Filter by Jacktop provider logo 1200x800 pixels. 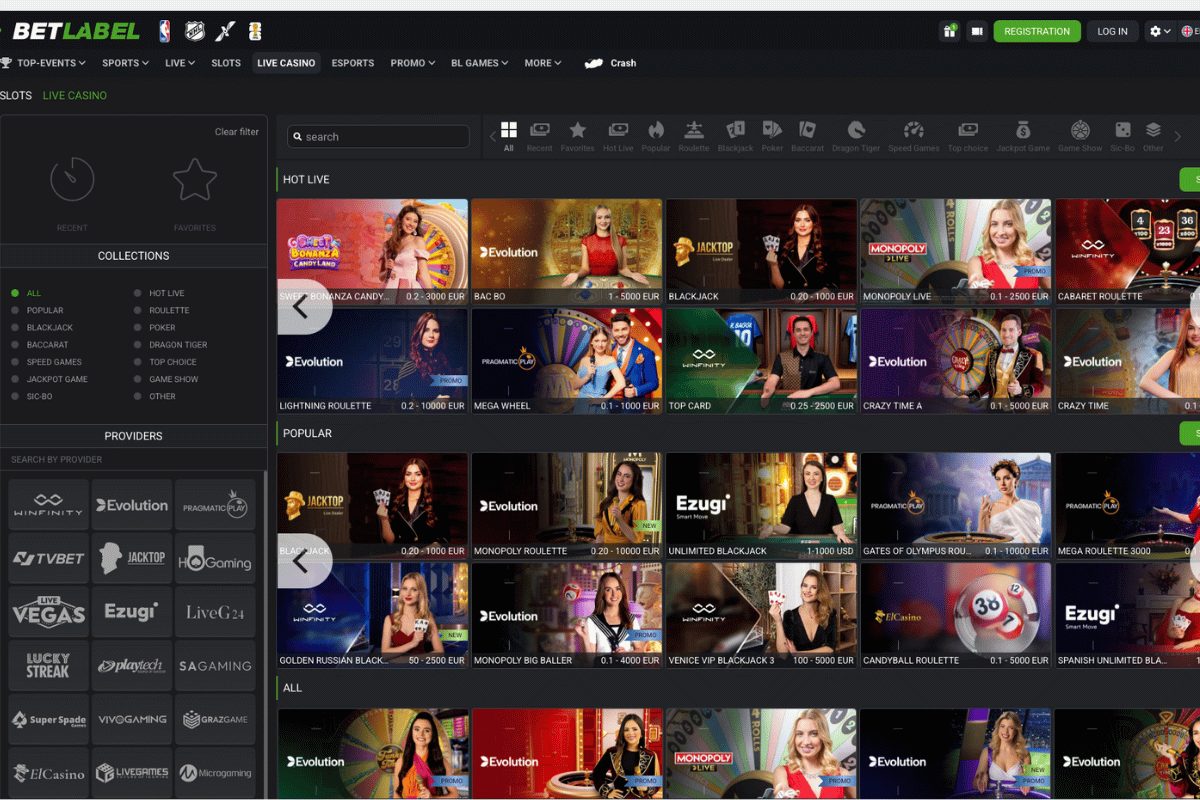point(132,558)
